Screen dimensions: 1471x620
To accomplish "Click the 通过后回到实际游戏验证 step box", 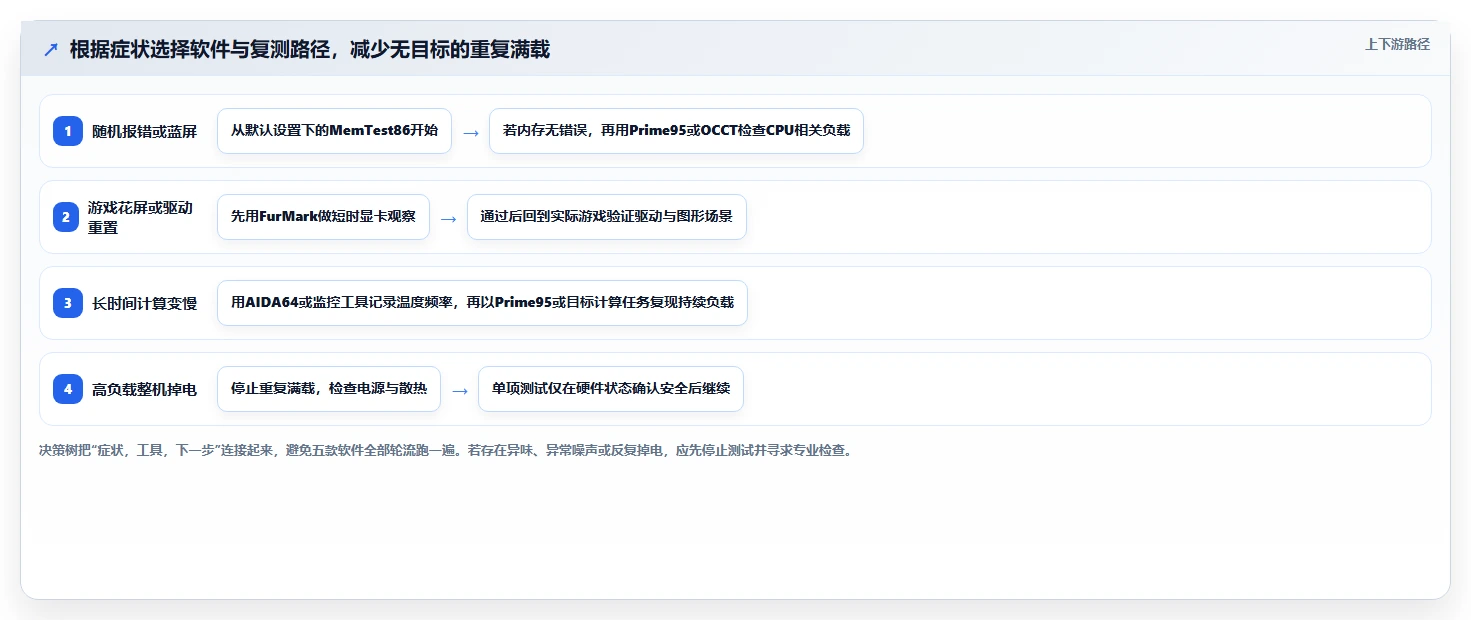I will pos(607,217).
